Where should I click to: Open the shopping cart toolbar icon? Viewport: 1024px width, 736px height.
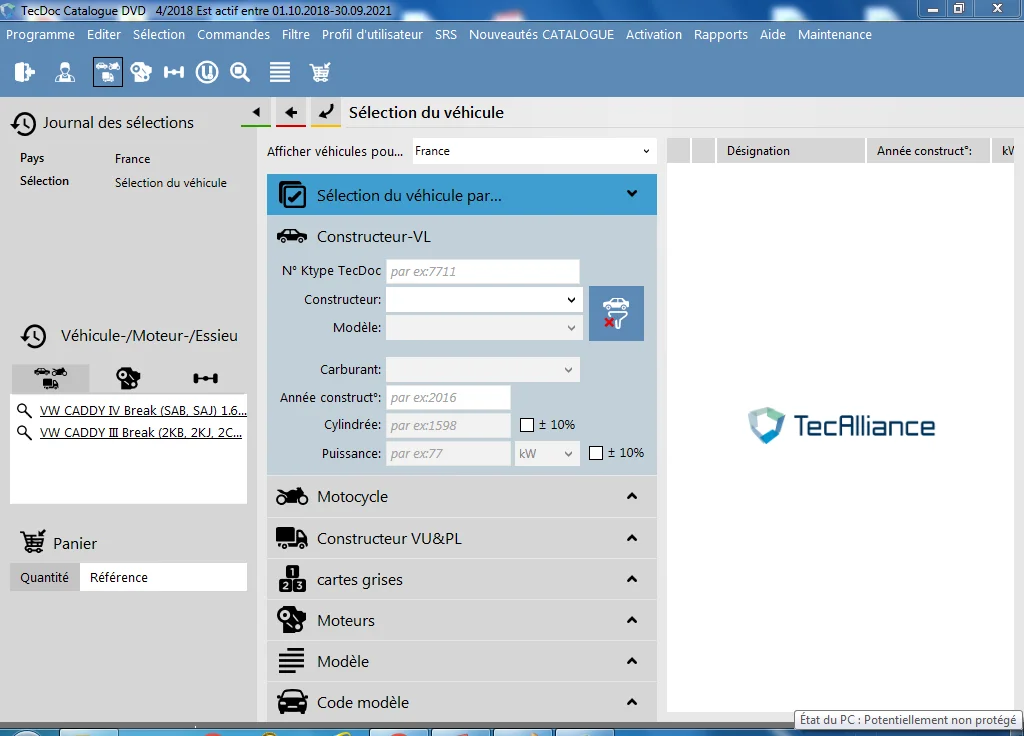(x=320, y=72)
